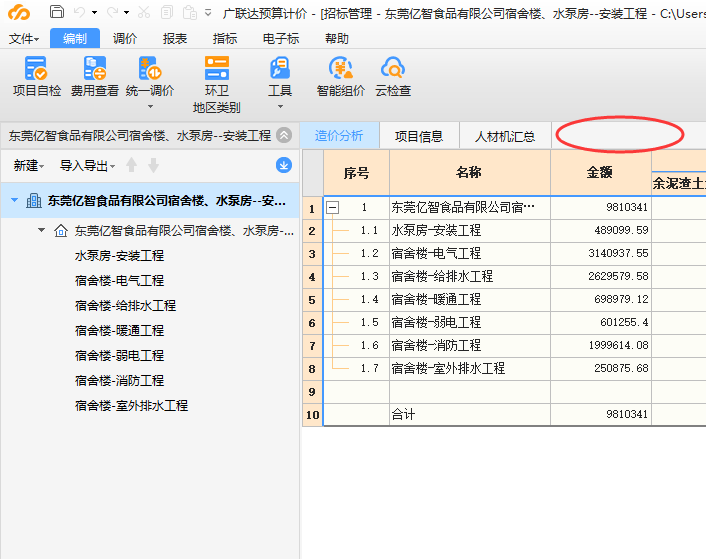Open the 新建 dropdown button

coord(29,166)
